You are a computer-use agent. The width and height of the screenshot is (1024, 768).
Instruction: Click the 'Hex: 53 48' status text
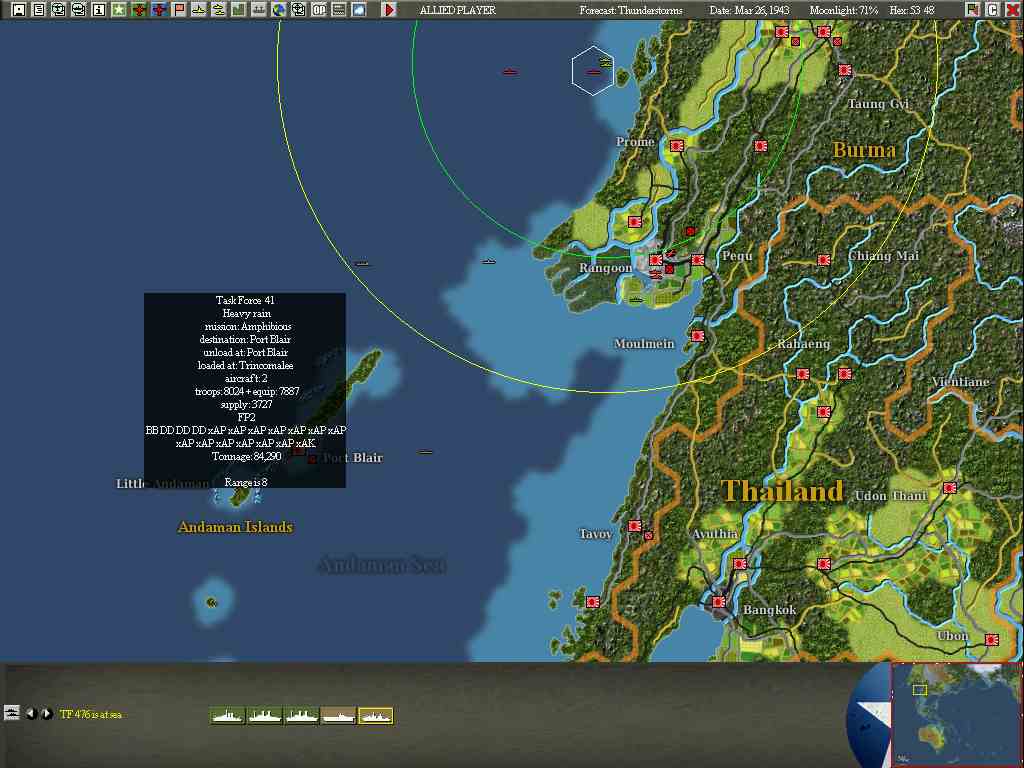[x=912, y=10]
